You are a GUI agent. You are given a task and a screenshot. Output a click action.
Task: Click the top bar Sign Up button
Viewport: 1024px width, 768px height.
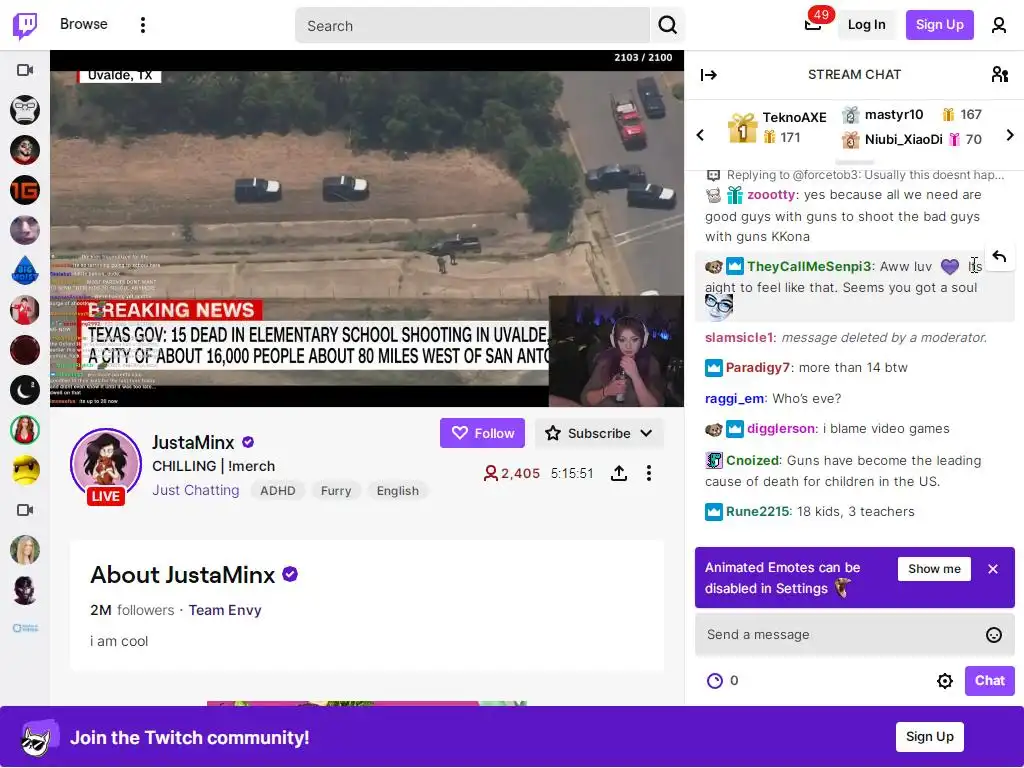point(939,25)
